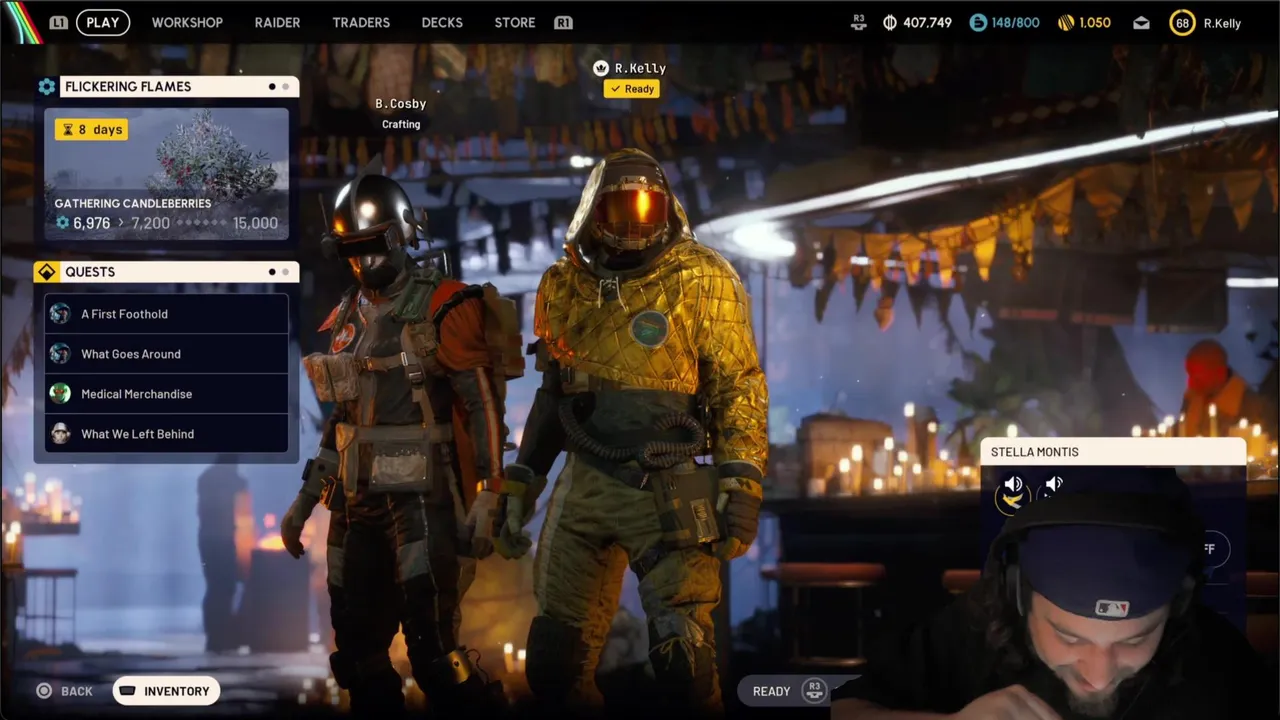This screenshot has height=720, width=1280.
Task: Mute the first player's voice speaker icon
Action: 1013,486
